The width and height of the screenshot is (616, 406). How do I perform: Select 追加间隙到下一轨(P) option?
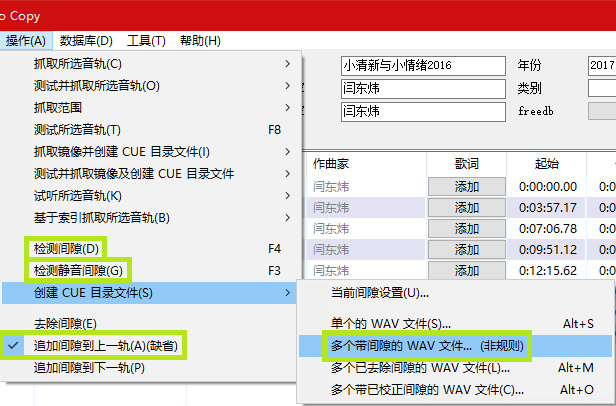(x=89, y=367)
